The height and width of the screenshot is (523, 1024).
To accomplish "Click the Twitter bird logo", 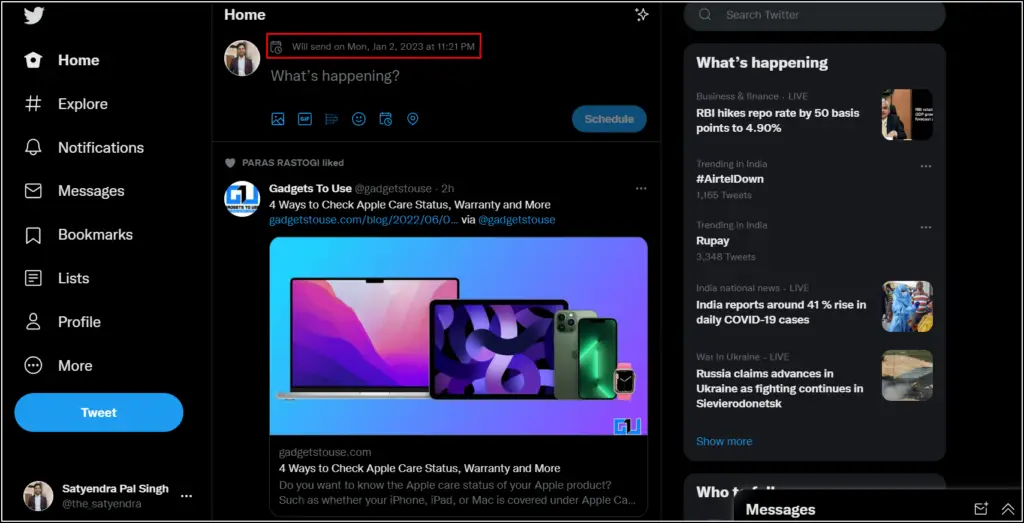I will 34,16.
